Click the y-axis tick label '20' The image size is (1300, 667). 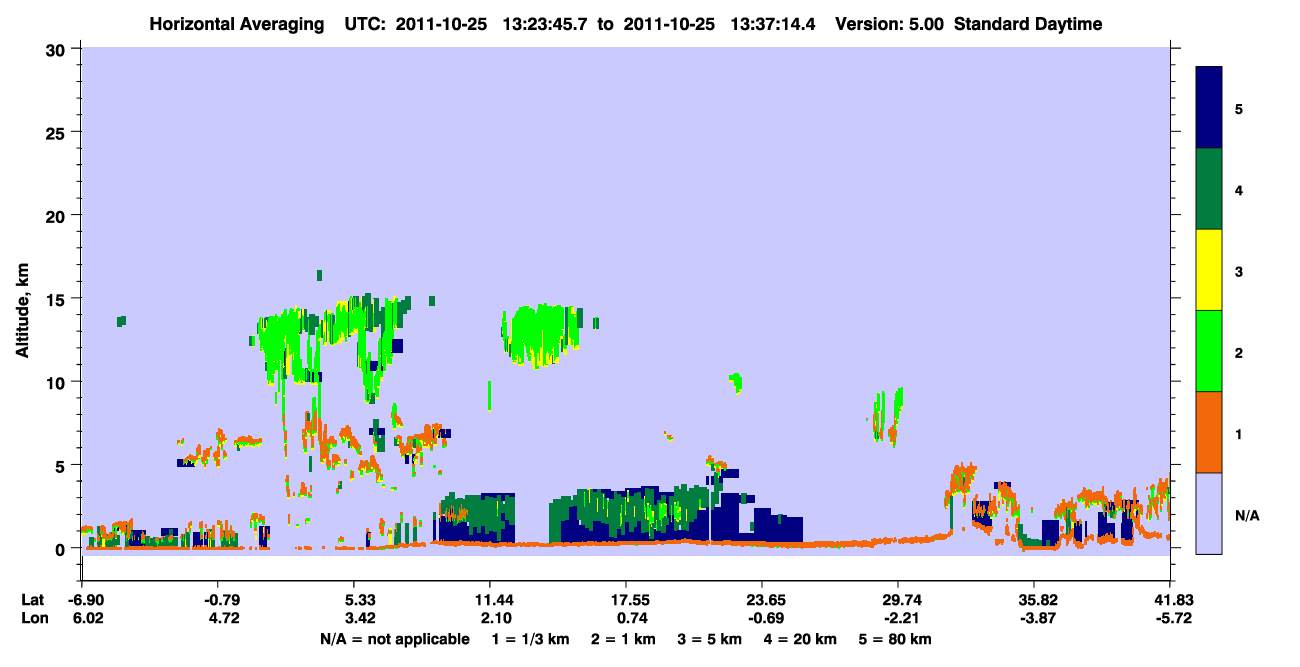click(58, 215)
